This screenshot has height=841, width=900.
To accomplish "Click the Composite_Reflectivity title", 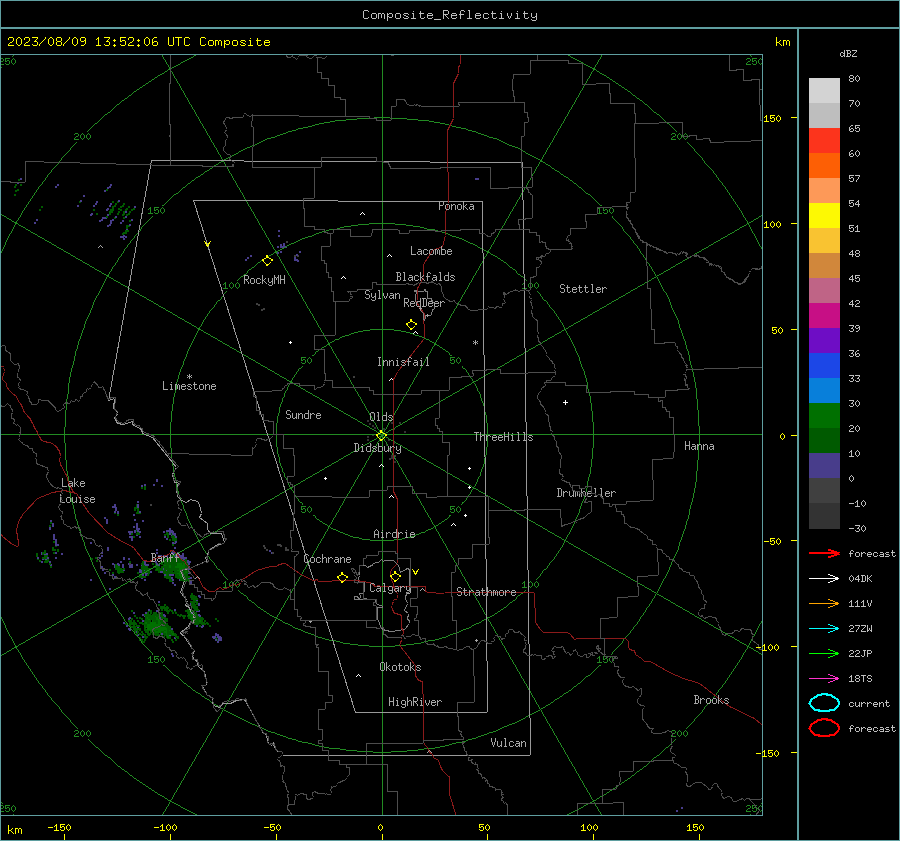I will 450,15.
